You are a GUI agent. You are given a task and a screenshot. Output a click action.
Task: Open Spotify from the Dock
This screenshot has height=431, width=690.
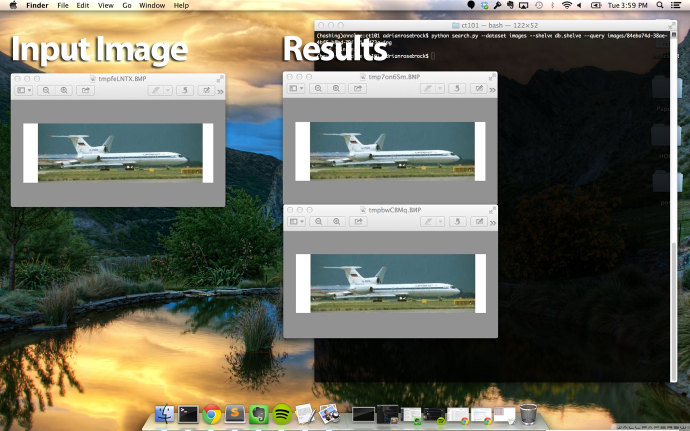point(282,414)
